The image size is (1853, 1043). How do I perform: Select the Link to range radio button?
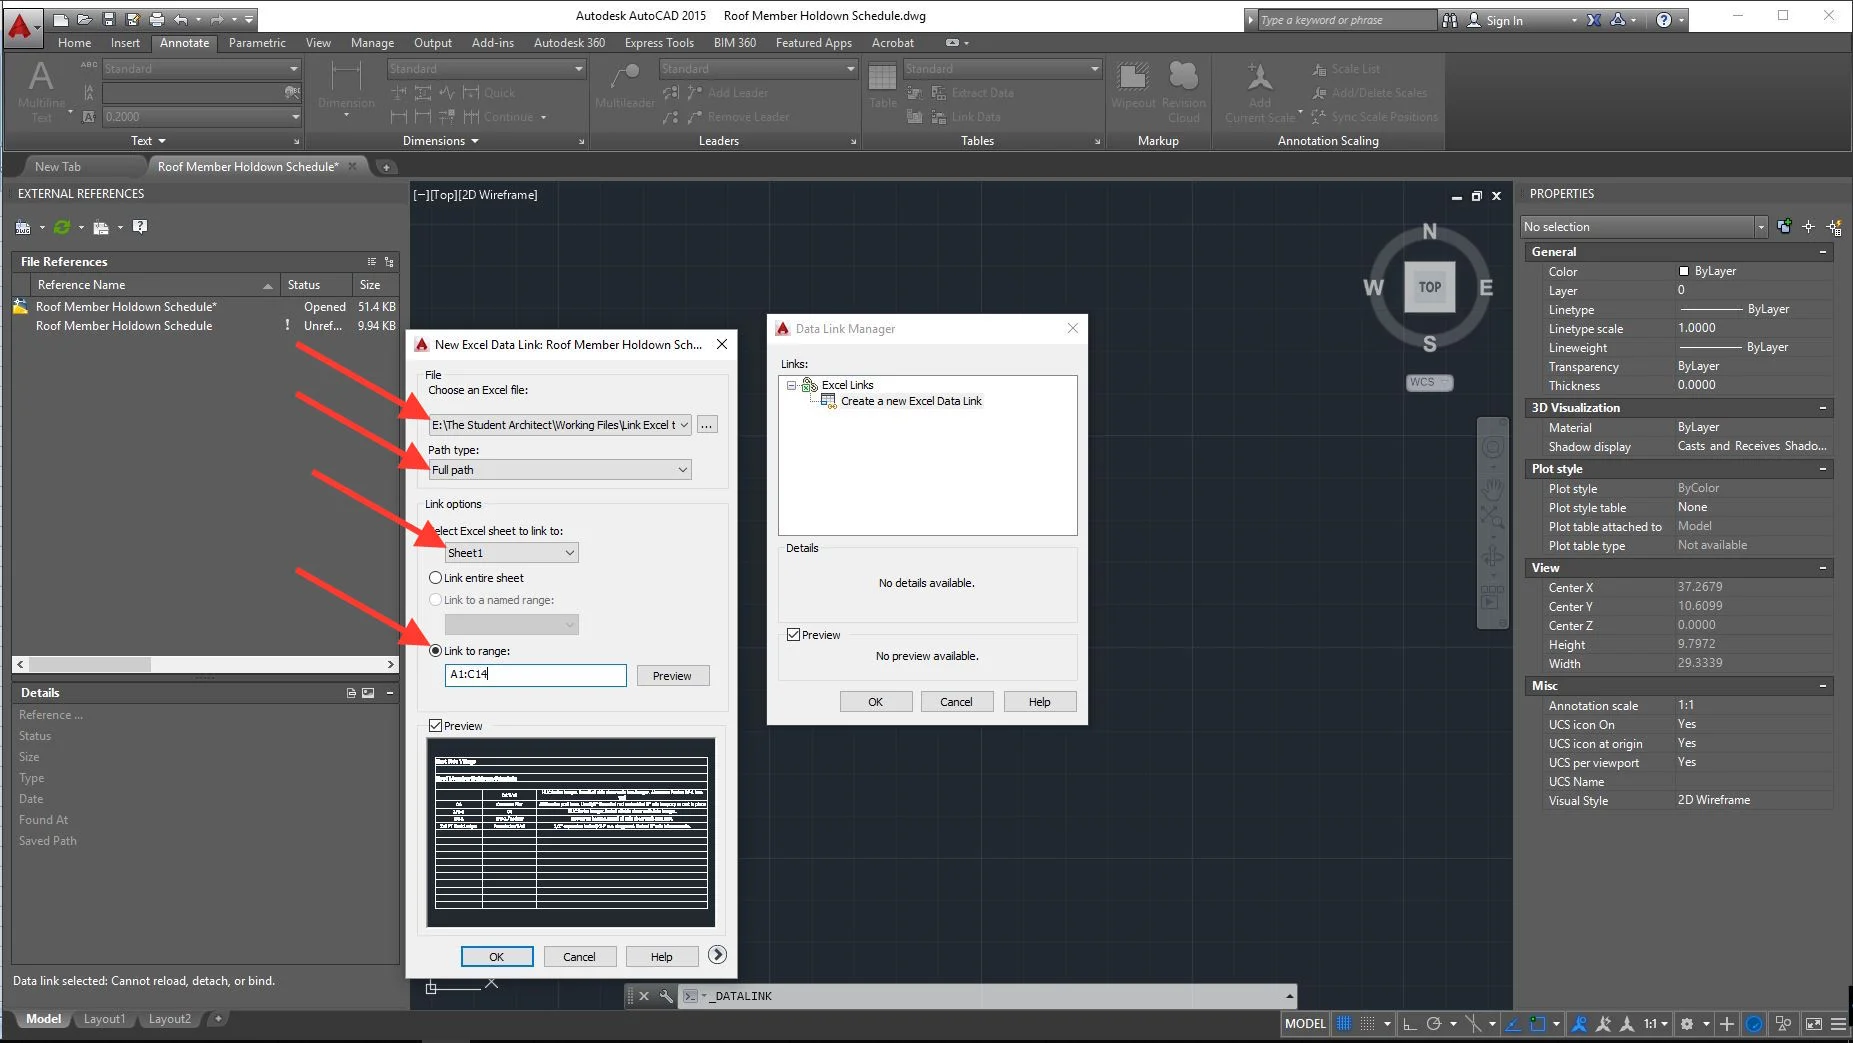pyautogui.click(x=436, y=651)
